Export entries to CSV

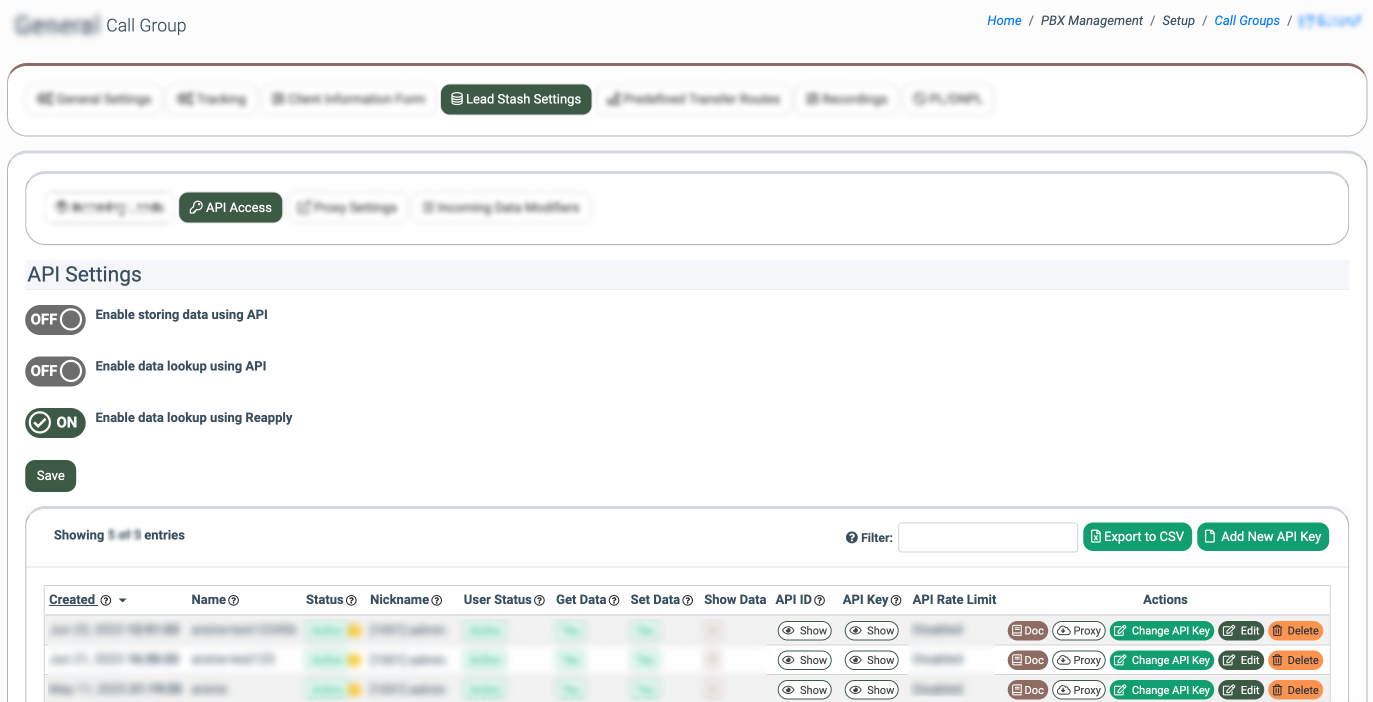[1137, 537]
